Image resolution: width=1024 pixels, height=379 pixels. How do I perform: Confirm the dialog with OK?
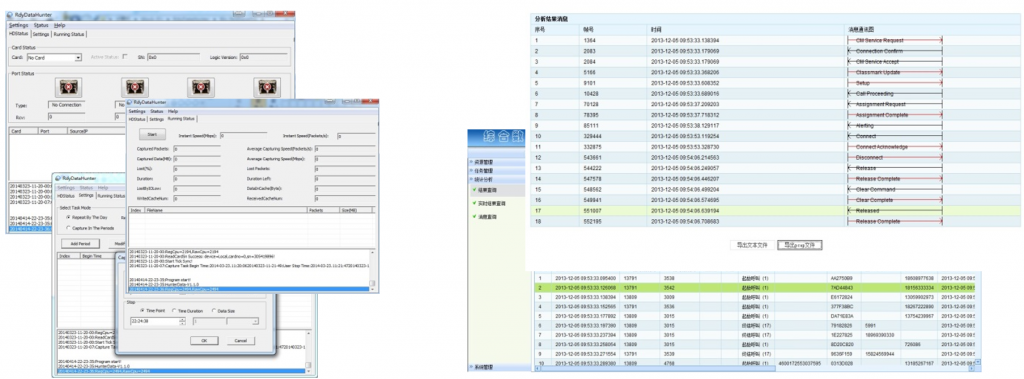coord(204,340)
